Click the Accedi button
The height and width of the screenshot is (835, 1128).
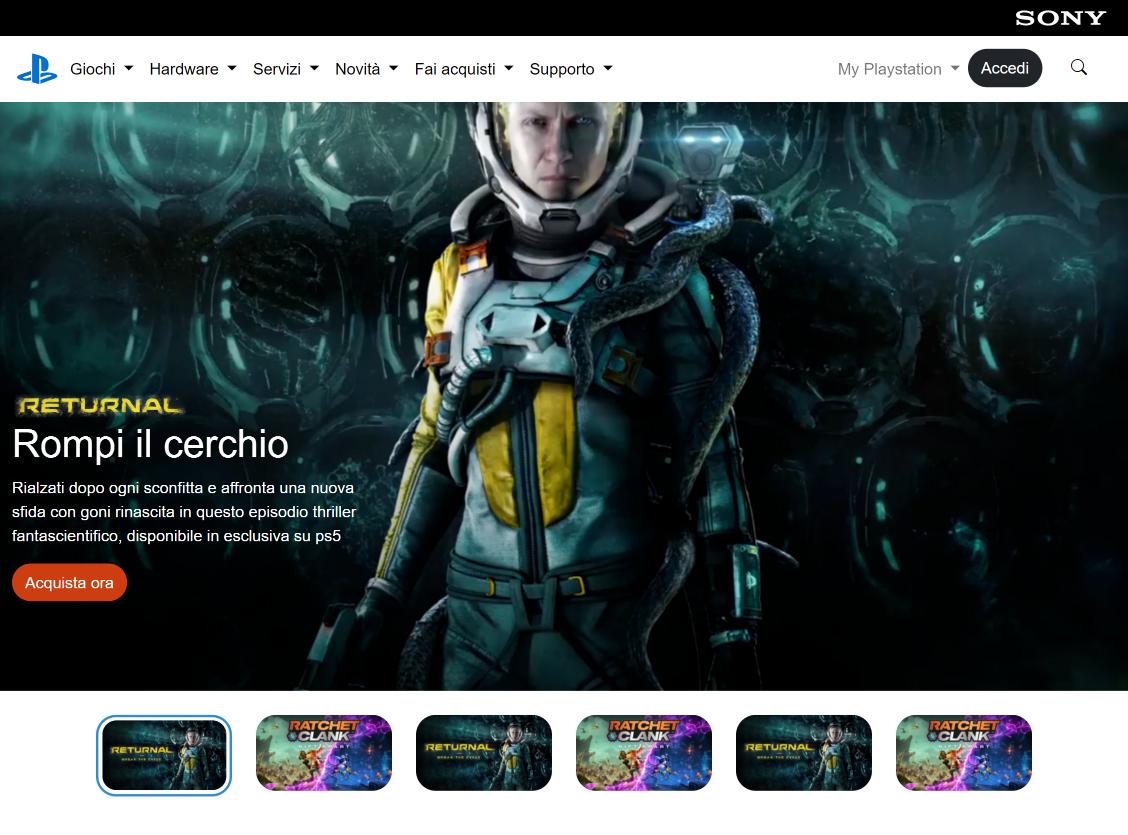(x=1005, y=68)
